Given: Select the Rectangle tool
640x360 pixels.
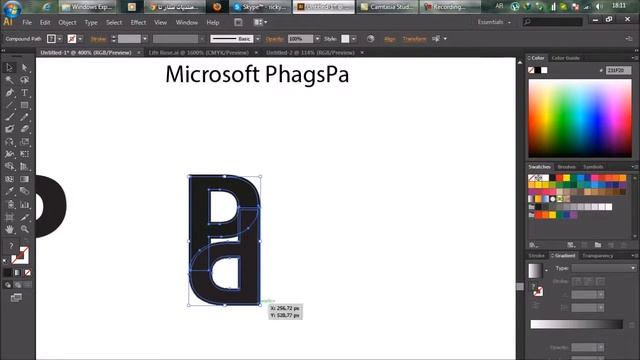Looking at the screenshot, I should 24,105.
